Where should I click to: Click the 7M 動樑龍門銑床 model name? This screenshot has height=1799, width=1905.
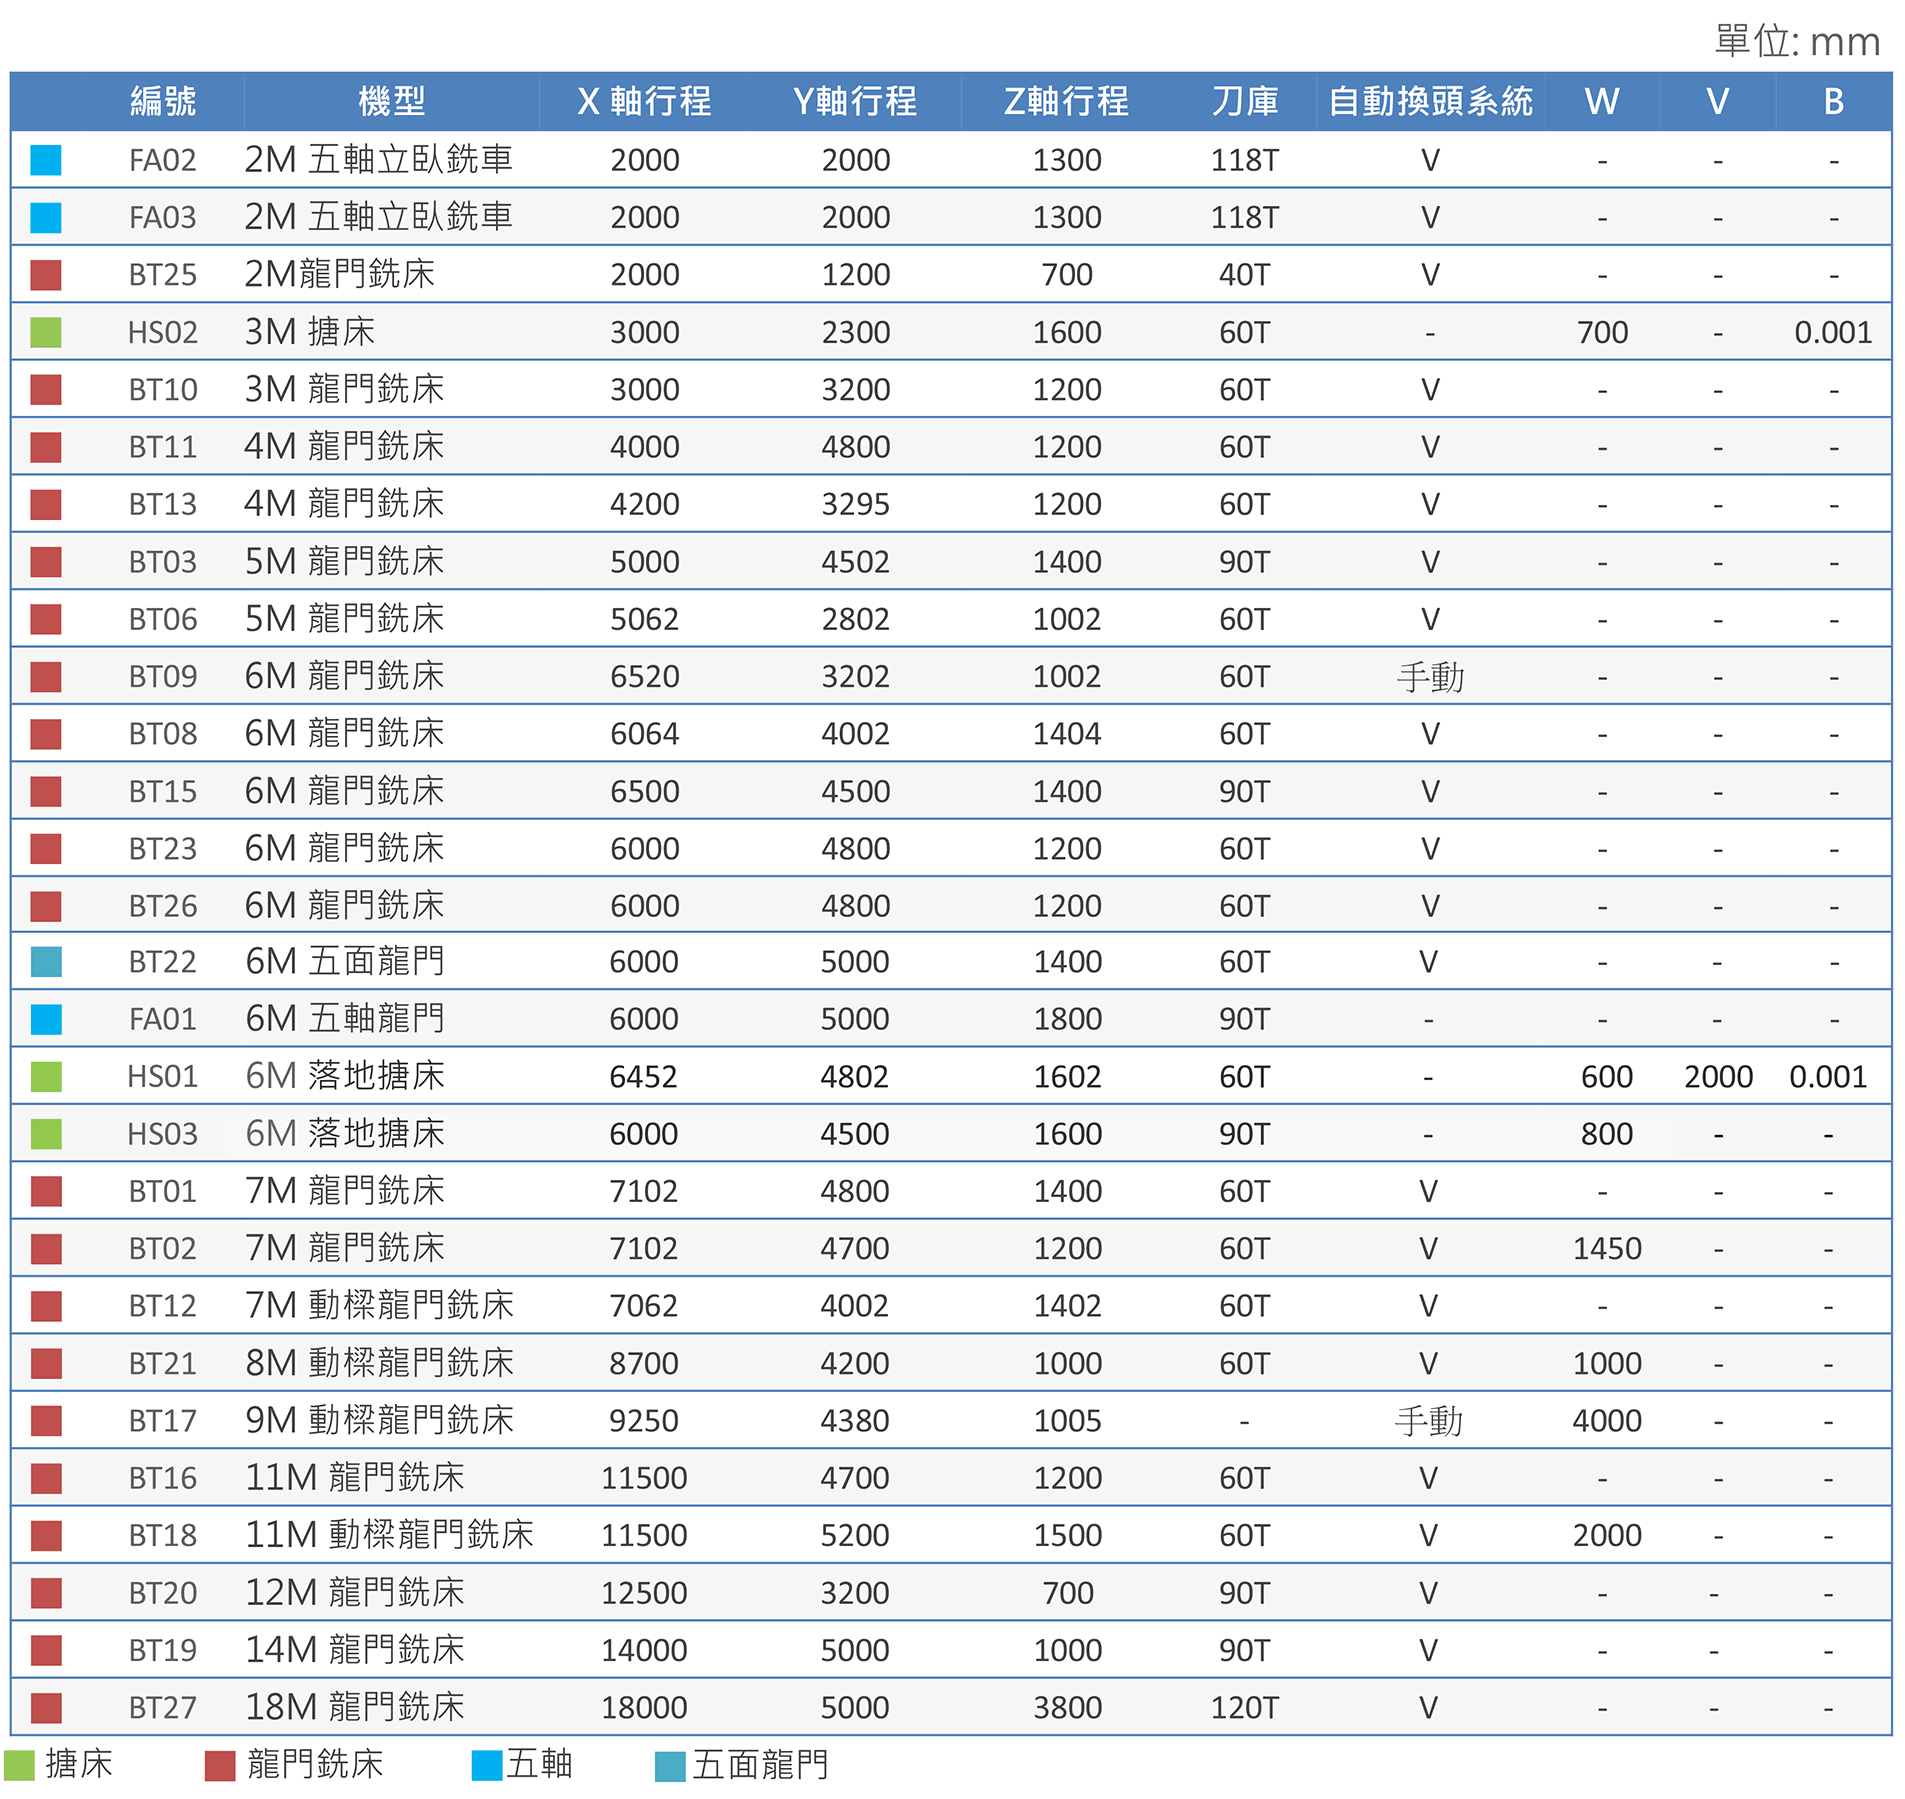click(x=380, y=1305)
